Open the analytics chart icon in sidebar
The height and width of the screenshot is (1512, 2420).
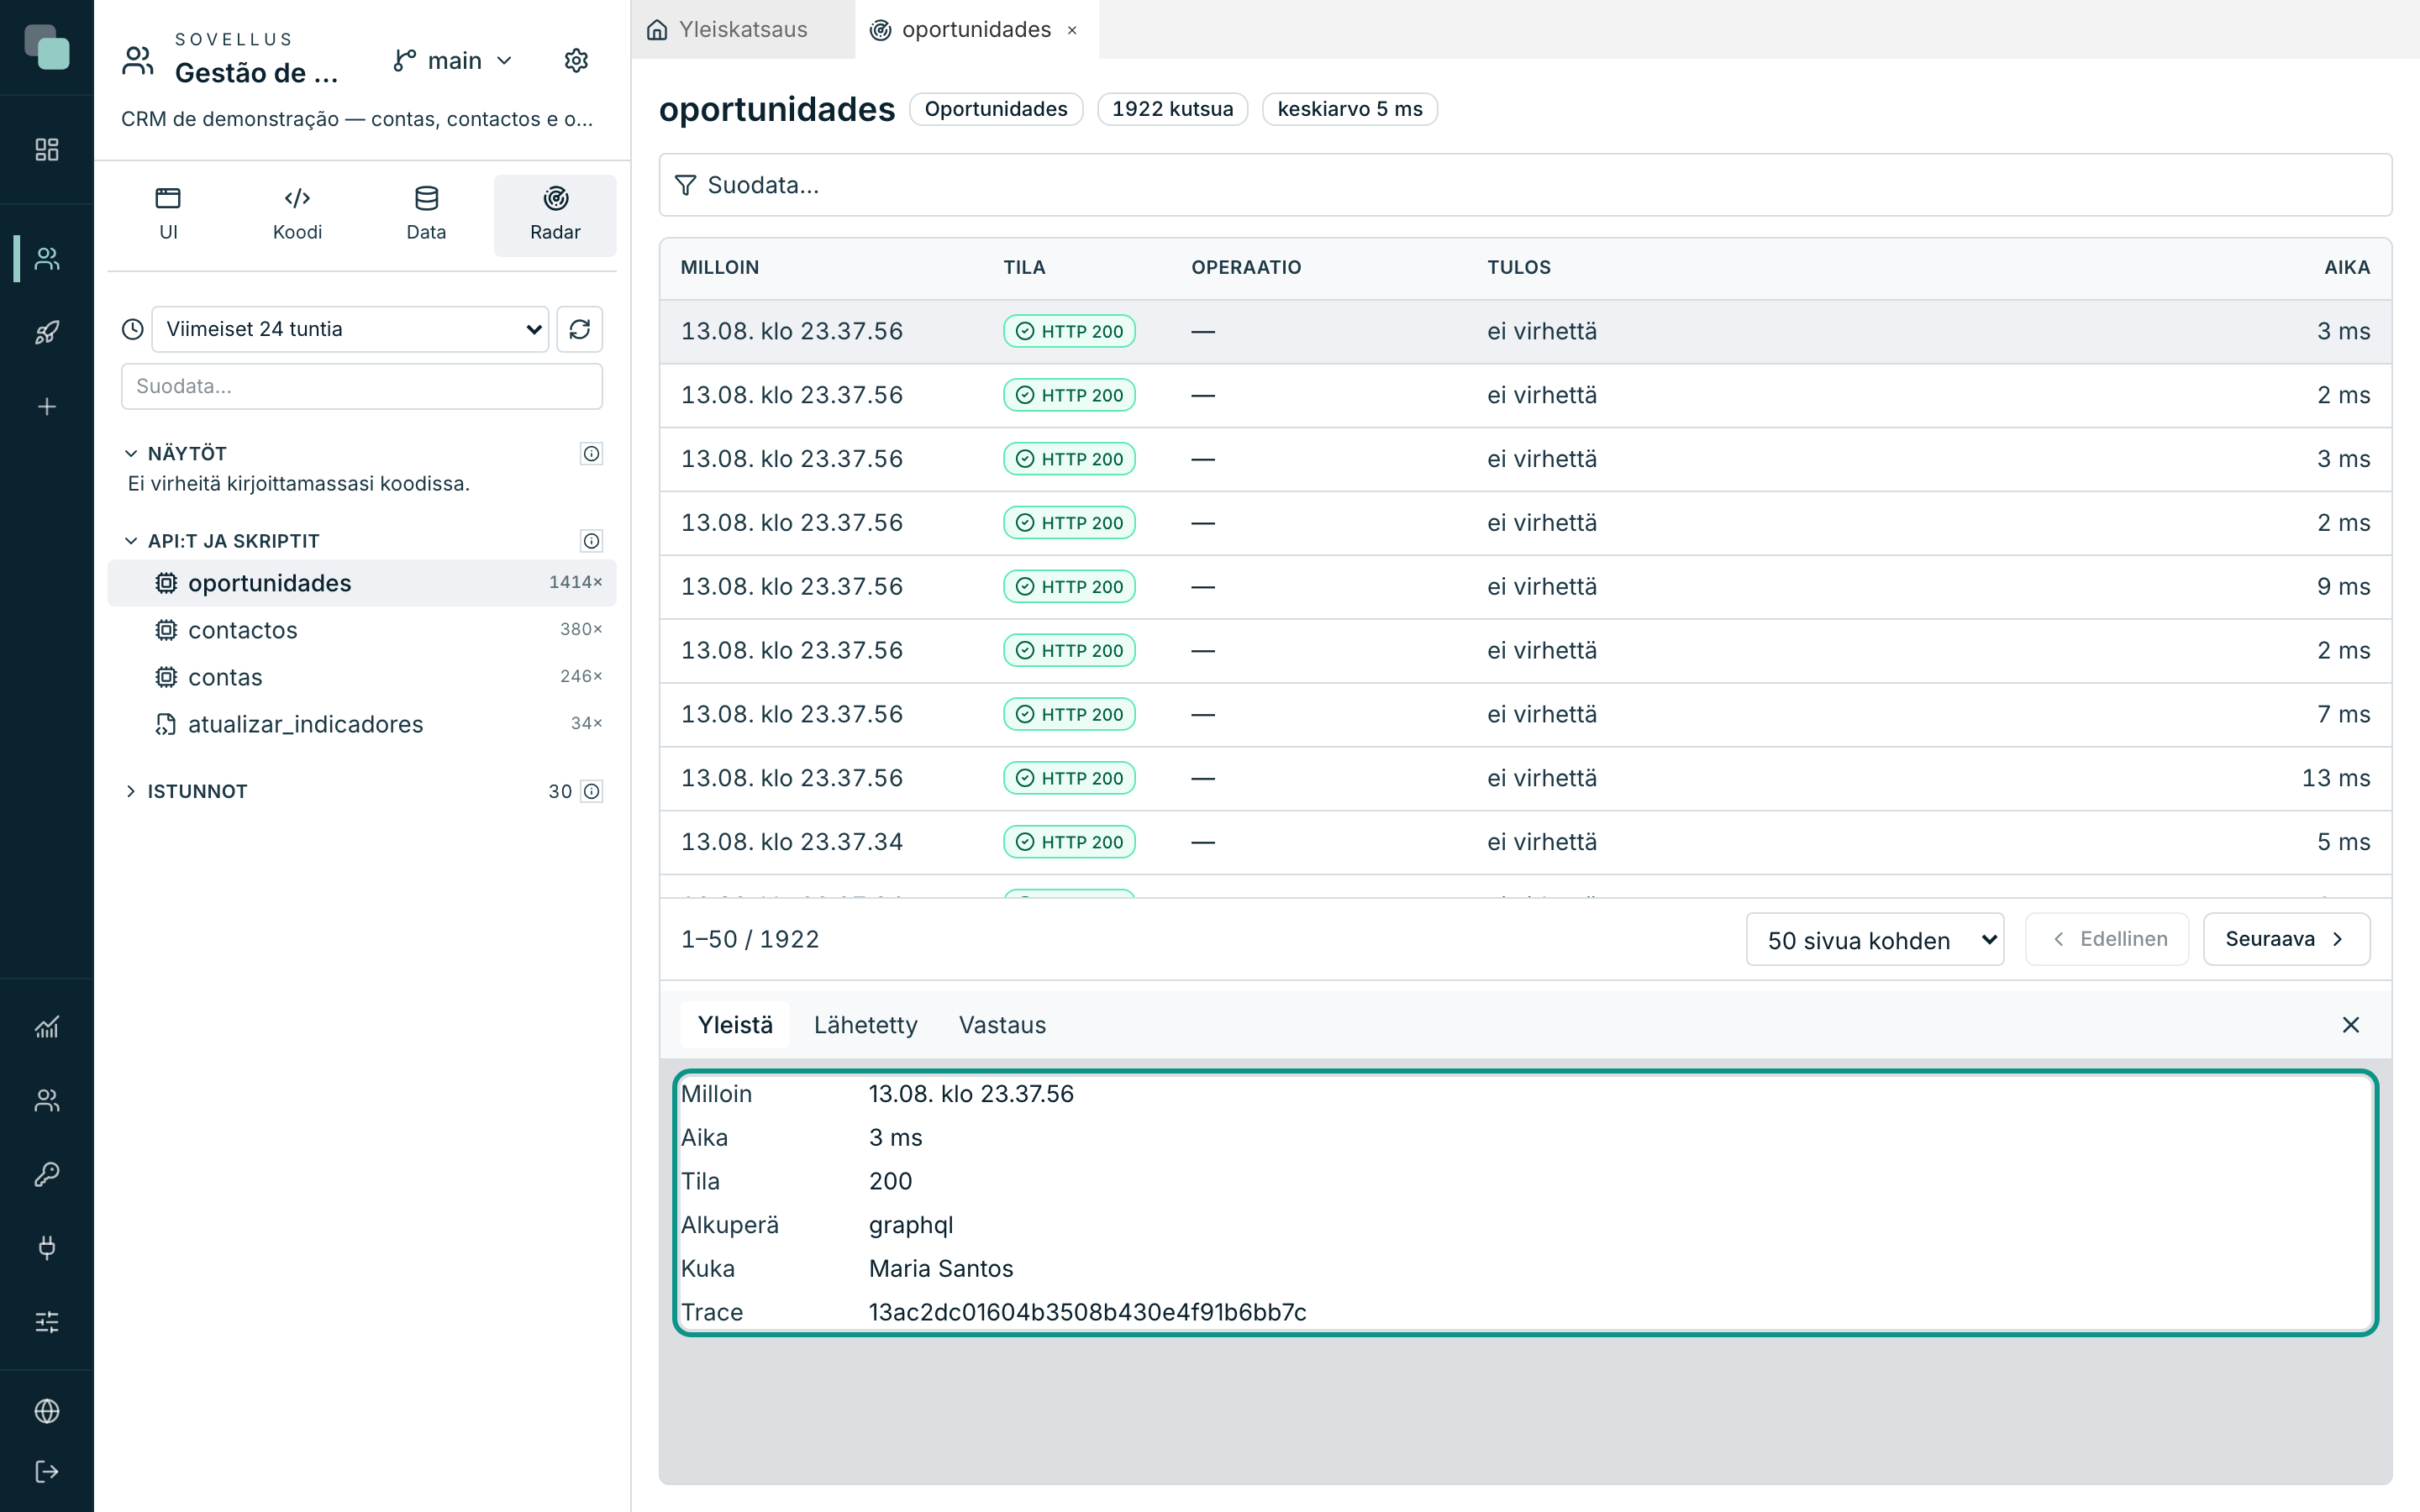(x=47, y=1027)
